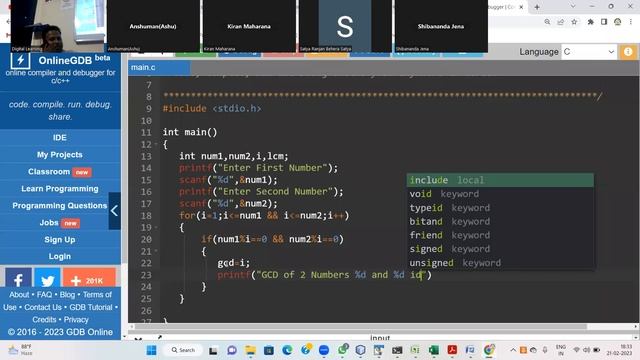This screenshot has width=640, height=360.
Task: Select the main.c file tab
Action: pyautogui.click(x=159, y=67)
